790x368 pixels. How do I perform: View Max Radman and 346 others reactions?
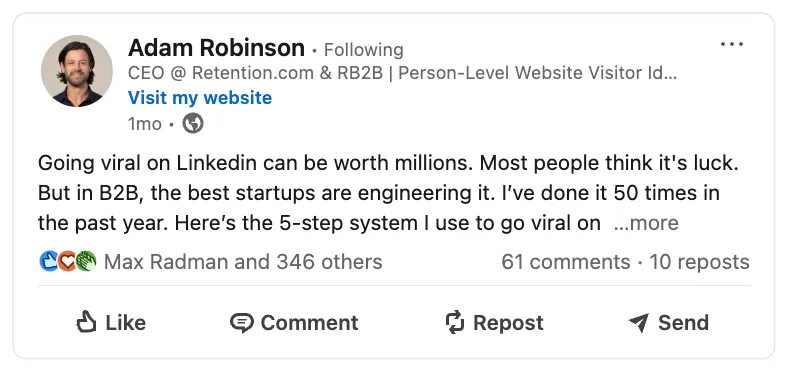pyautogui.click(x=243, y=262)
